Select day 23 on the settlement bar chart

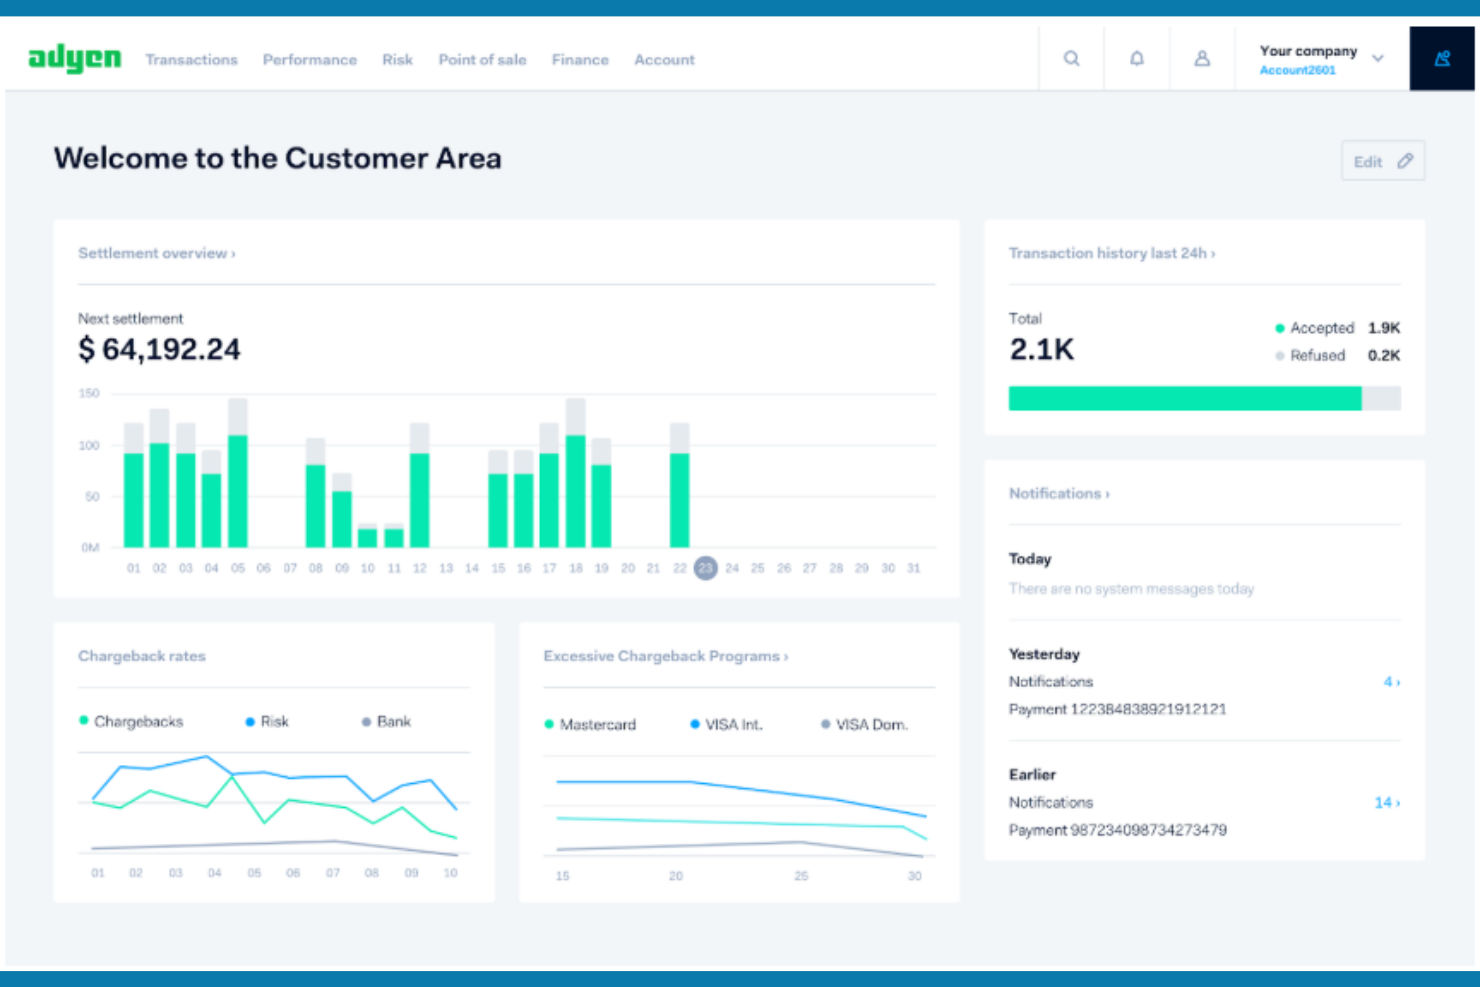[x=705, y=567]
